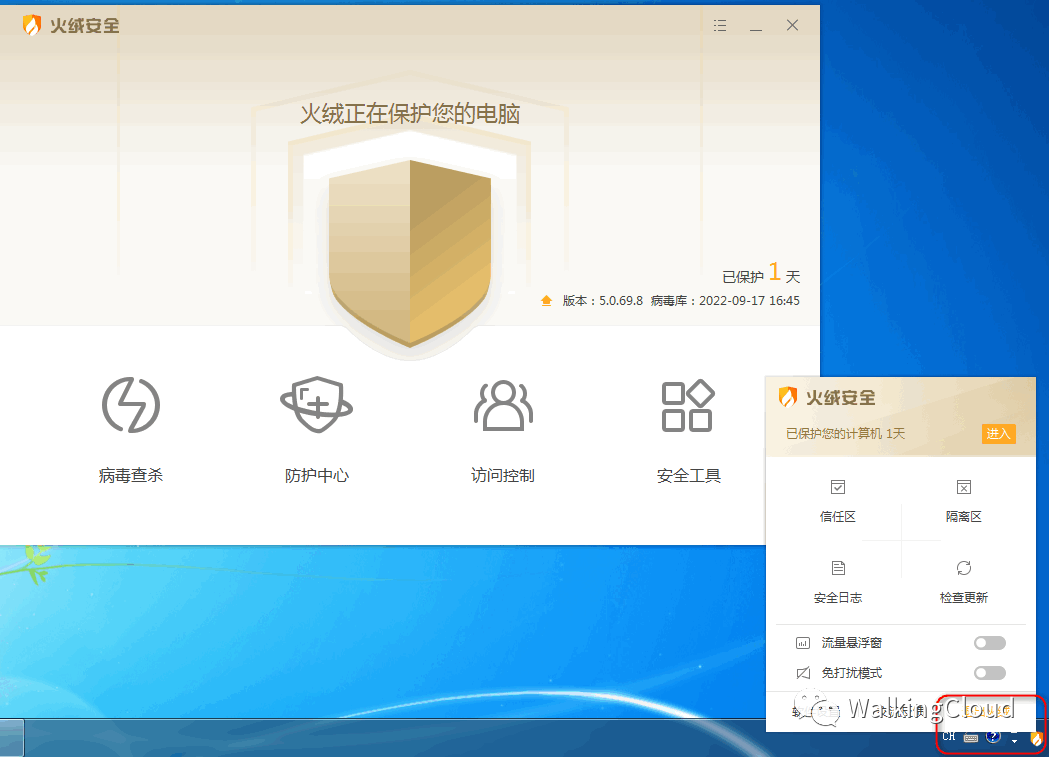Click the CH input language indicator
Image resolution: width=1049 pixels, height=757 pixels.
pos(949,737)
